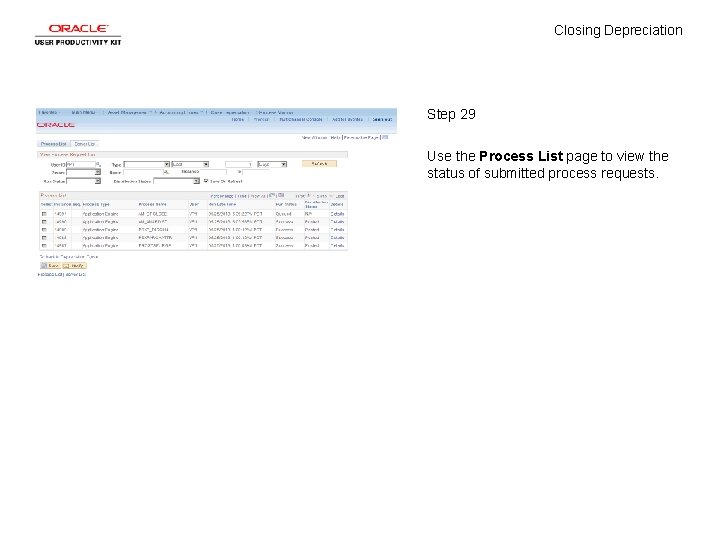Click the Server List link at page bottom
Viewport: 720px width, 540px height.
(76, 275)
